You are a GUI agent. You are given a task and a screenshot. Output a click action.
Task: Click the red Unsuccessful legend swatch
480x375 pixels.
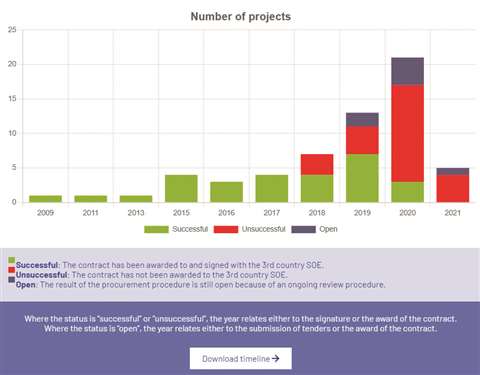226,229
